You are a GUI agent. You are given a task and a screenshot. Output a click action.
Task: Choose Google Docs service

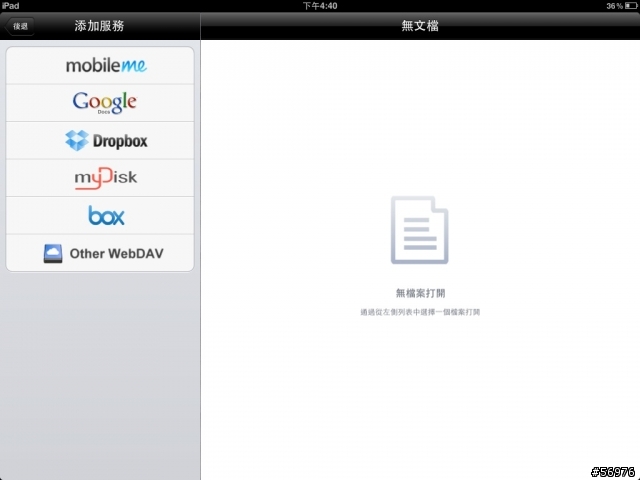click(100, 103)
